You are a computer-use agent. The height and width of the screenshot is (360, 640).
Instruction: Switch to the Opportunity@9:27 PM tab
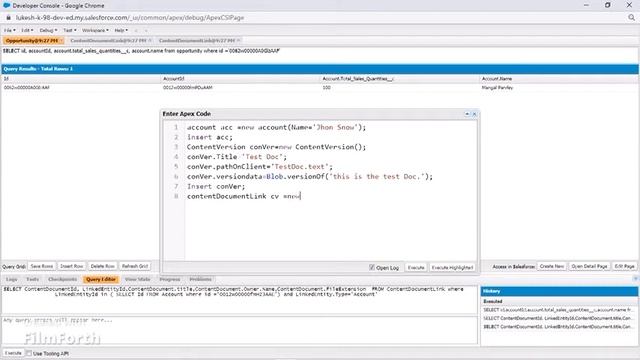(32, 40)
